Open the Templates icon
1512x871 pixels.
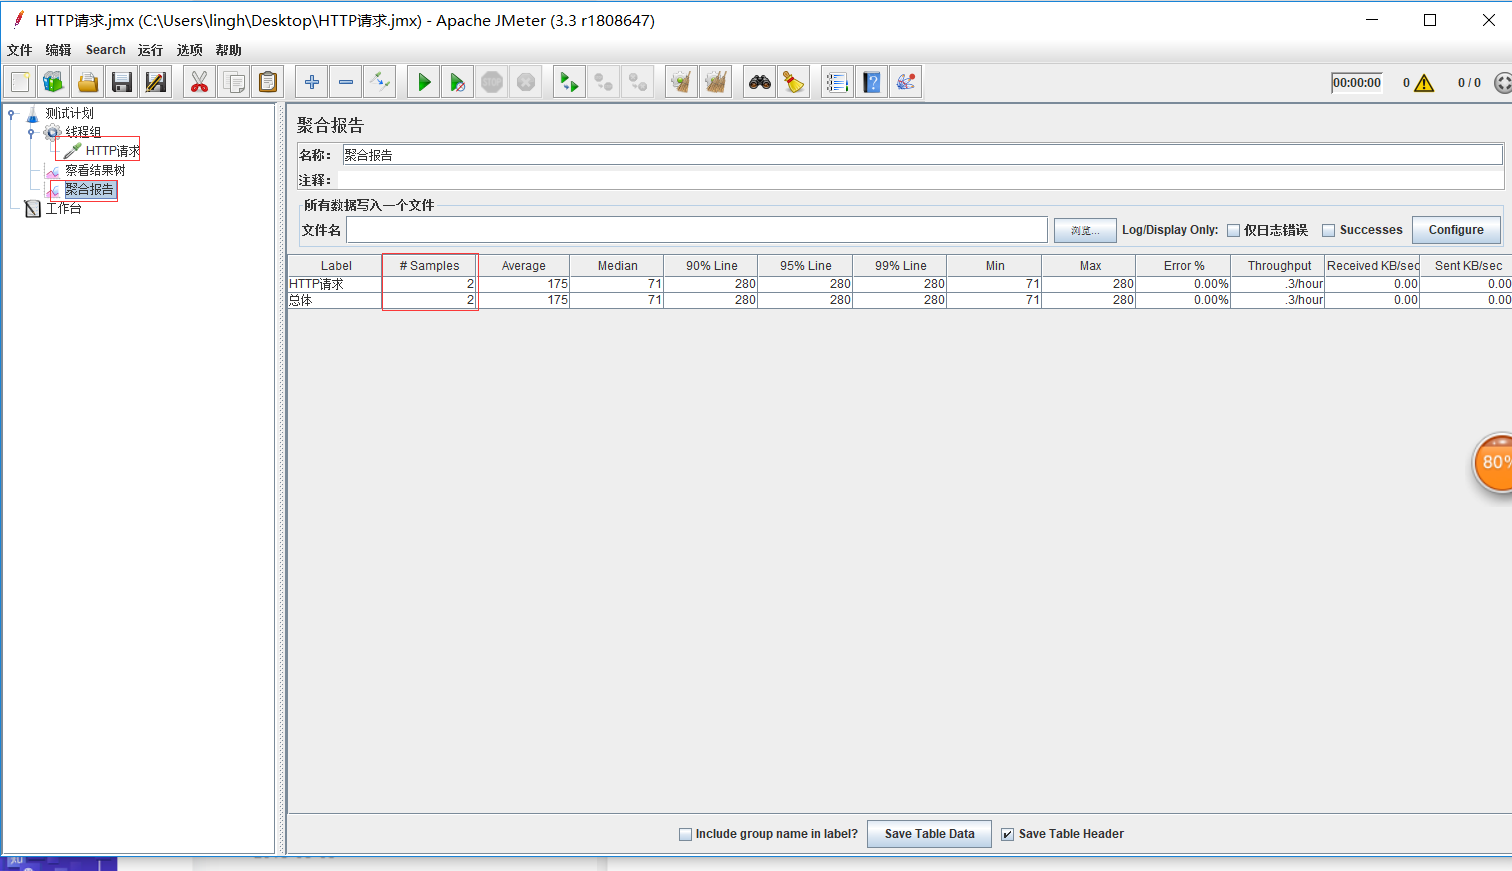coord(54,82)
